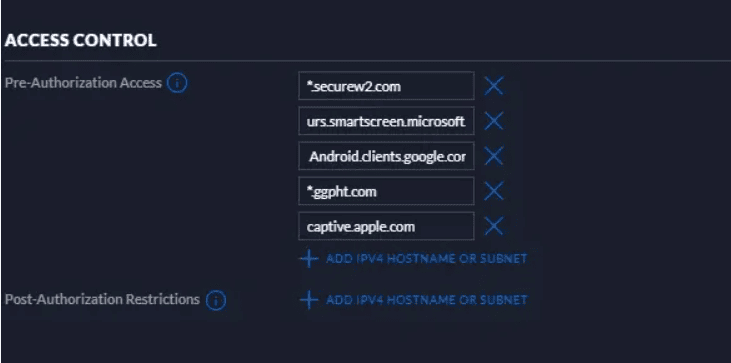Focus the captive.apple.com hostname field
The width and height of the screenshot is (731, 363).
point(386,226)
